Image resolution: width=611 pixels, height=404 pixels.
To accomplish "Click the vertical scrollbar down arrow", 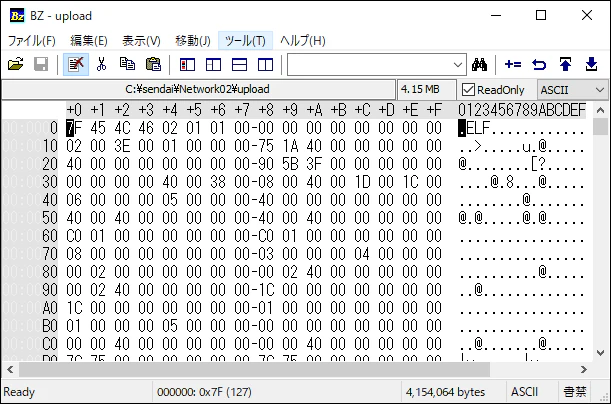I will click(x=600, y=353).
